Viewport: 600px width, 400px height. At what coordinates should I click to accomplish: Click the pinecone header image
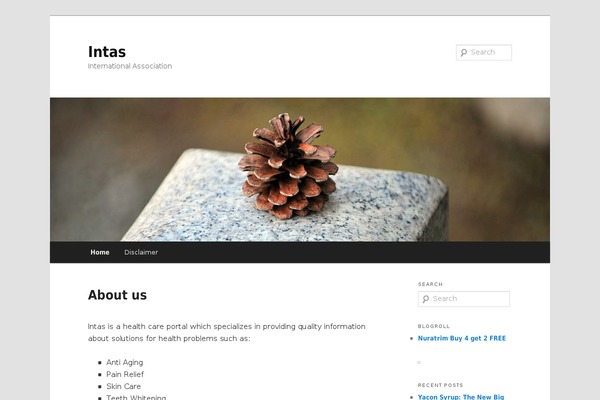point(300,170)
